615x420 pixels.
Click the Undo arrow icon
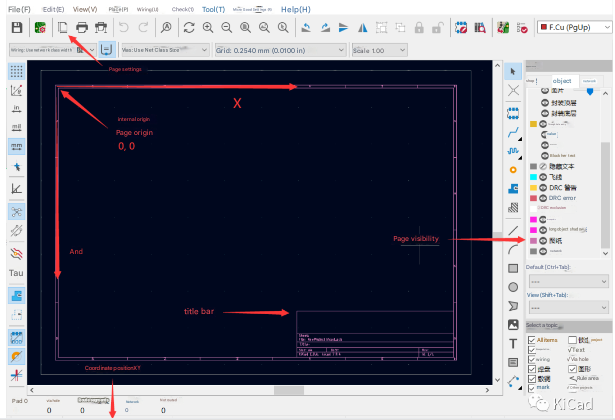tap(125, 28)
